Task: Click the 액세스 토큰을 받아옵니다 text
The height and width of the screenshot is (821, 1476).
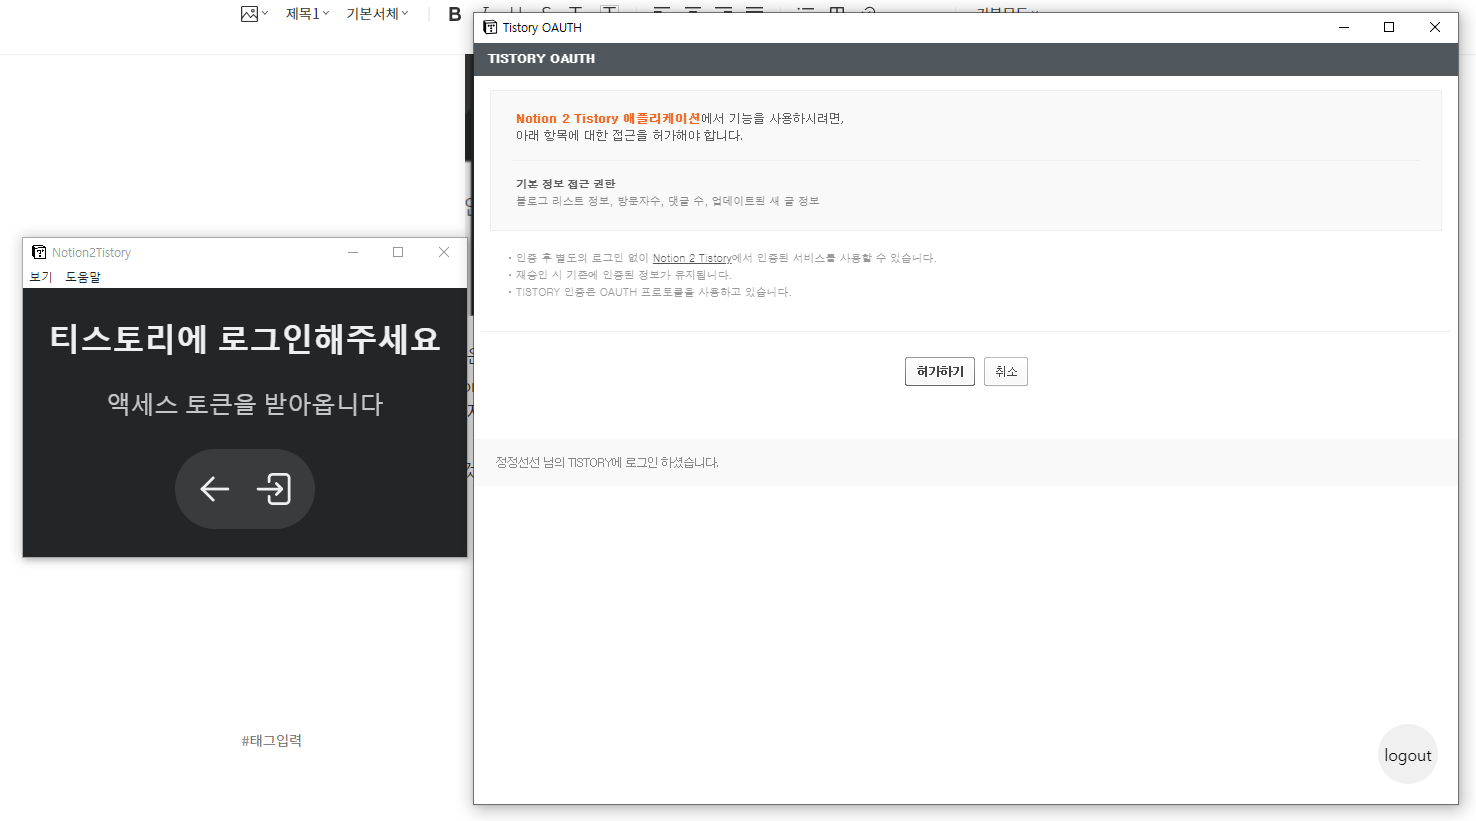Action: pos(245,404)
